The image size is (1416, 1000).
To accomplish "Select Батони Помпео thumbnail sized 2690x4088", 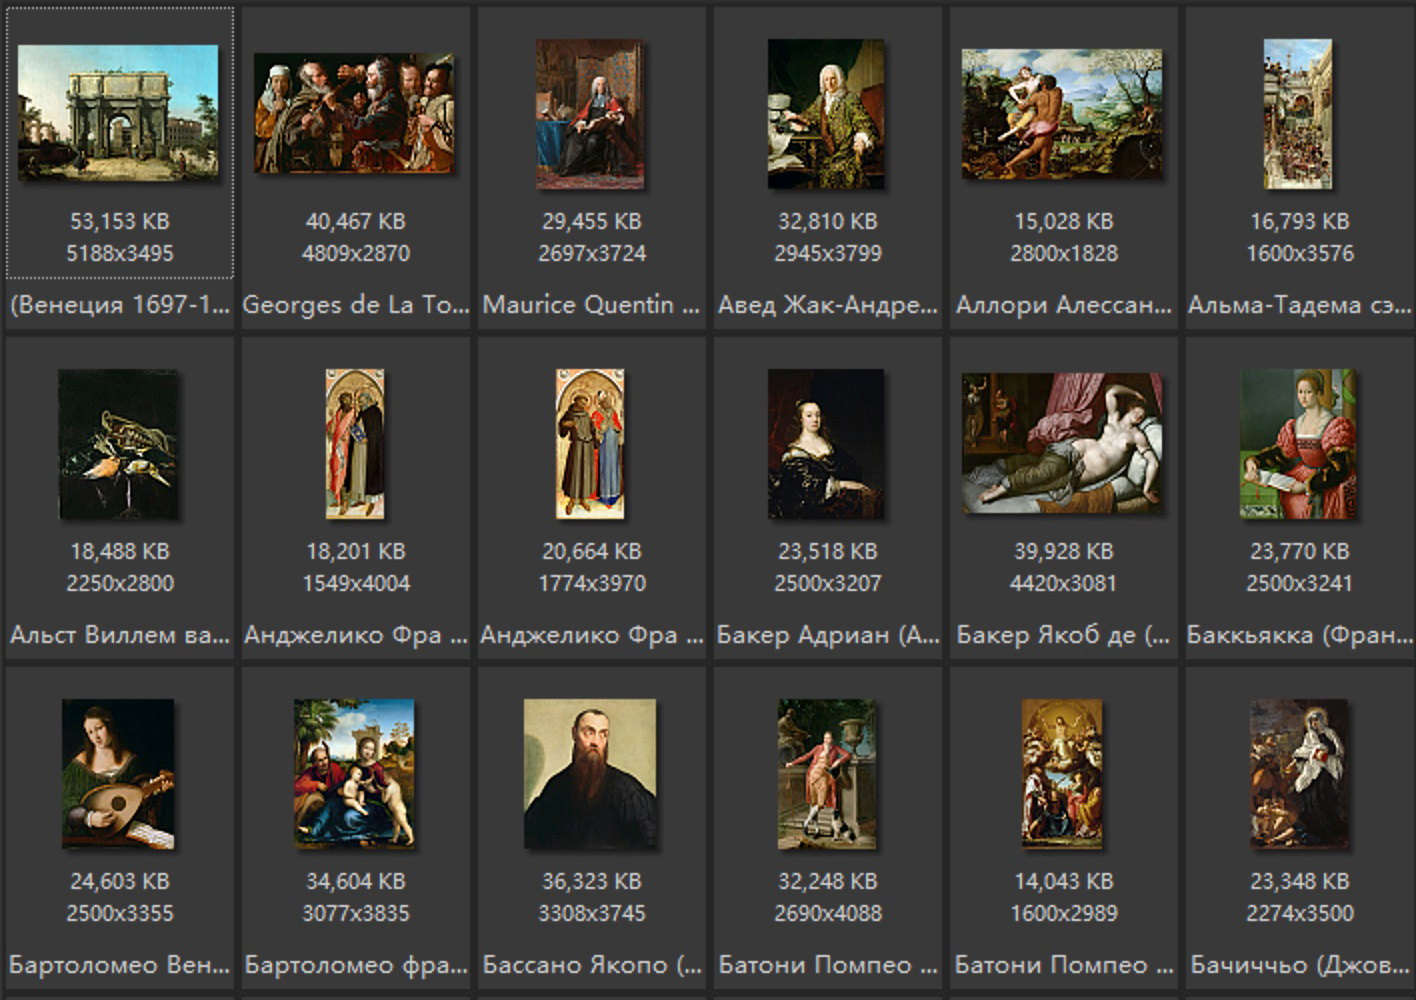I will (x=826, y=774).
